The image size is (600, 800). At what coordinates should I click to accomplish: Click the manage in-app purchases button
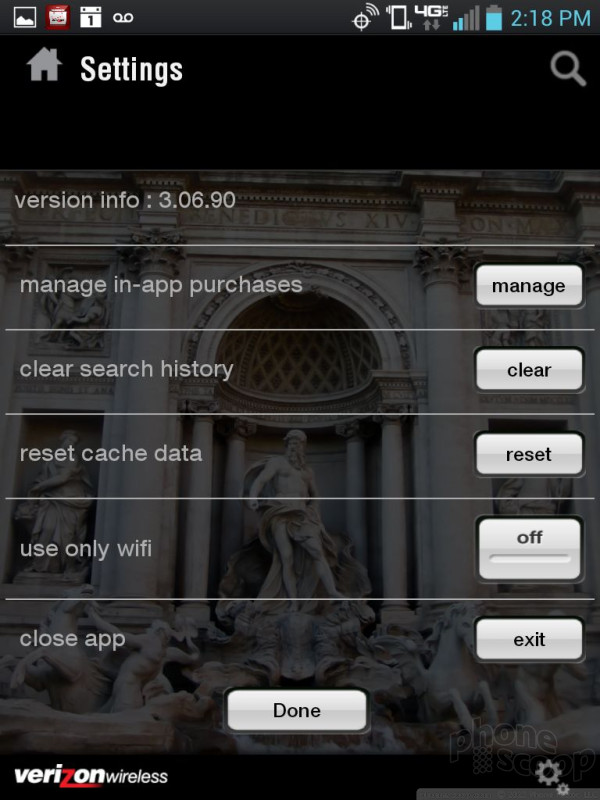click(529, 286)
